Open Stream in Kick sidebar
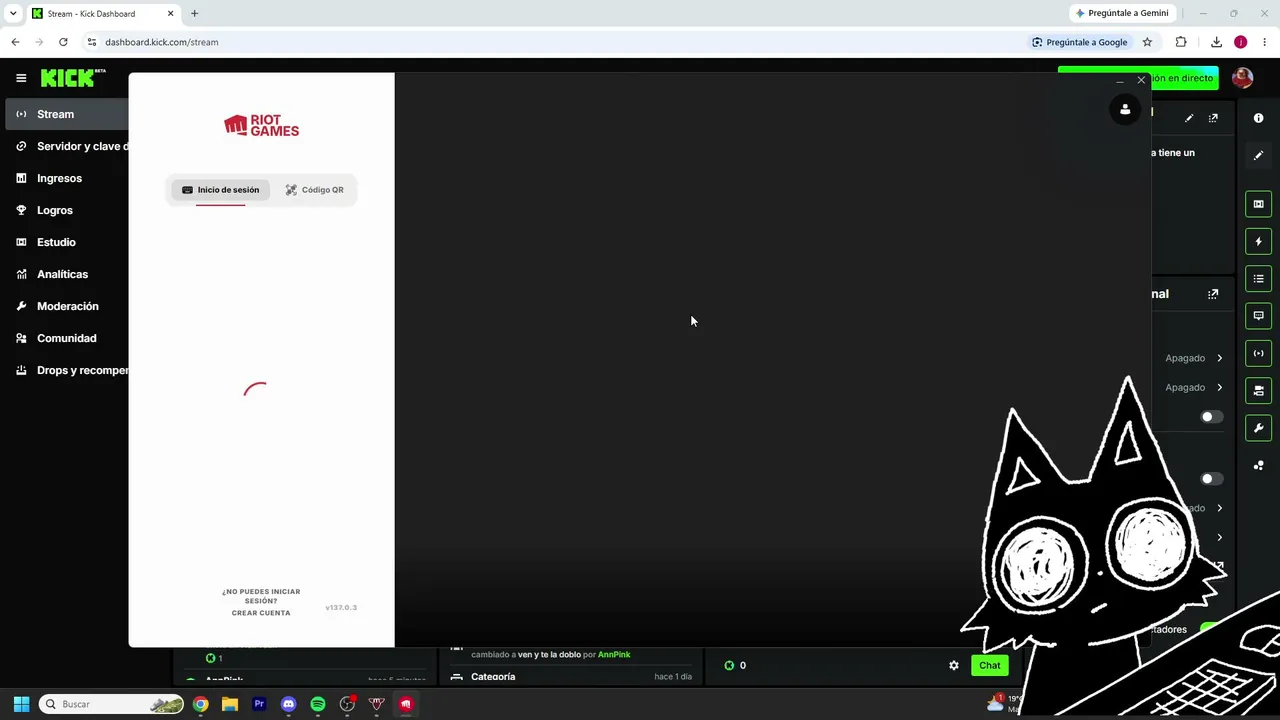This screenshot has width=1280, height=720. point(66,114)
